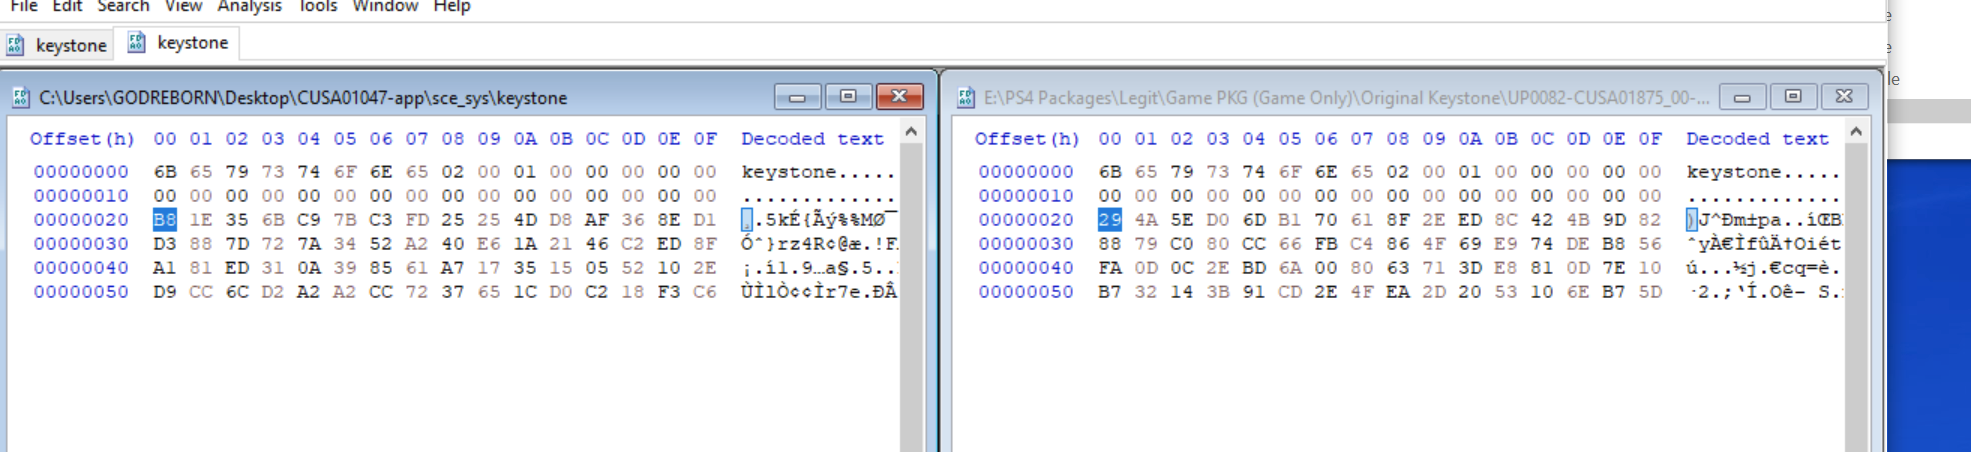
Task: Minimize the CUSA01047 keystone window
Action: click(797, 96)
